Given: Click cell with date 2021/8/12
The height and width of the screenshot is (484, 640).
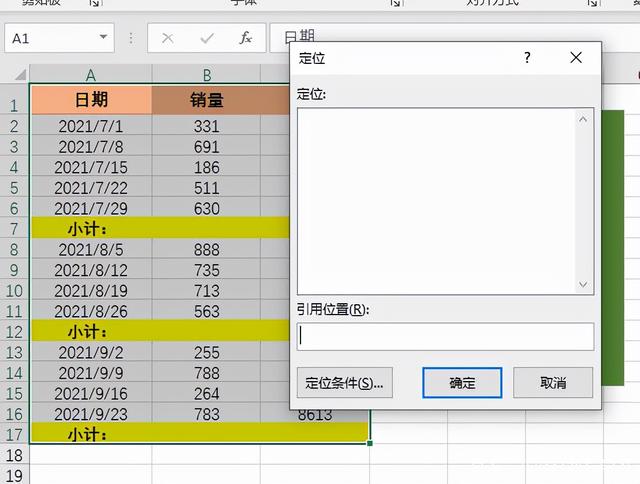Looking at the screenshot, I should [91, 270].
